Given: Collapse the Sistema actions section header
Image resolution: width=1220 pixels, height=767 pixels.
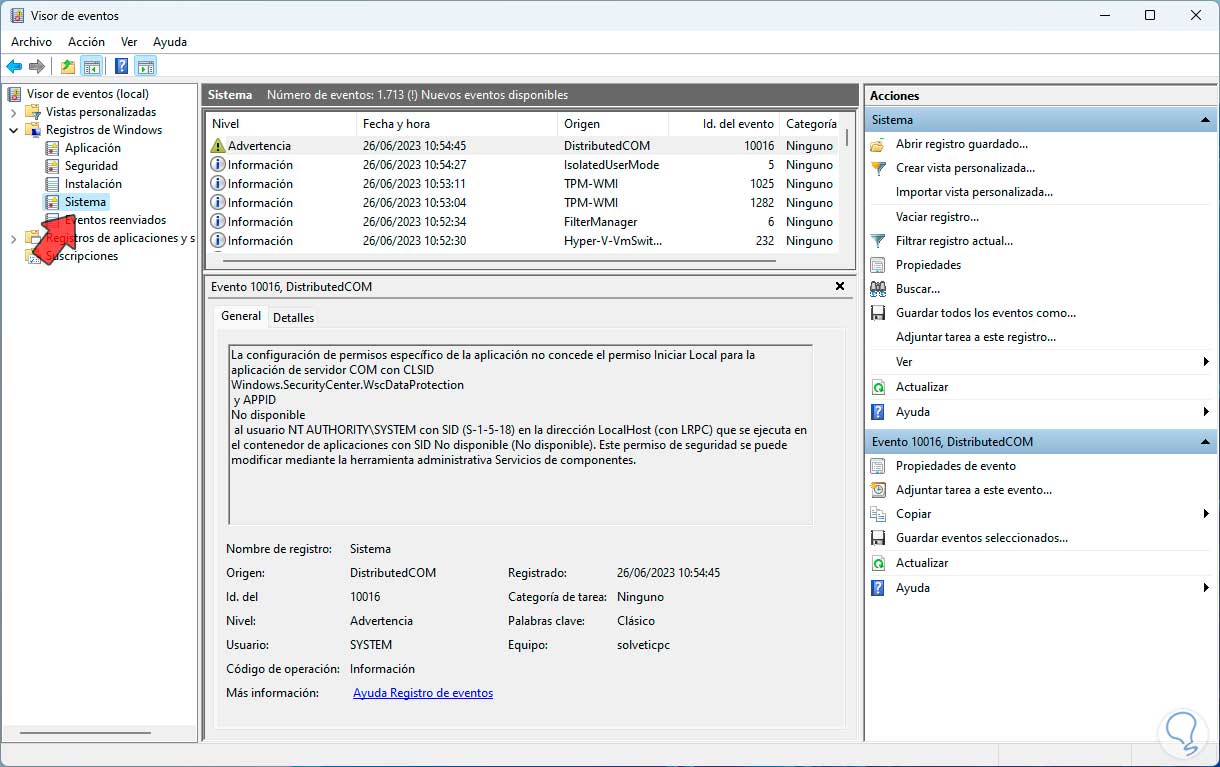Looking at the screenshot, I should coord(1206,120).
